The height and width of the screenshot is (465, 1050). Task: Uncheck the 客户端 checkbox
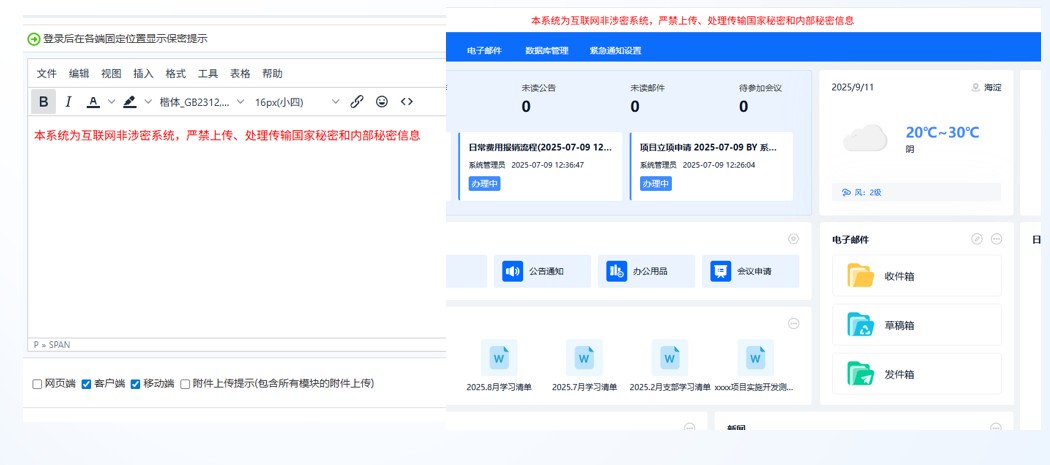pyautogui.click(x=87, y=384)
